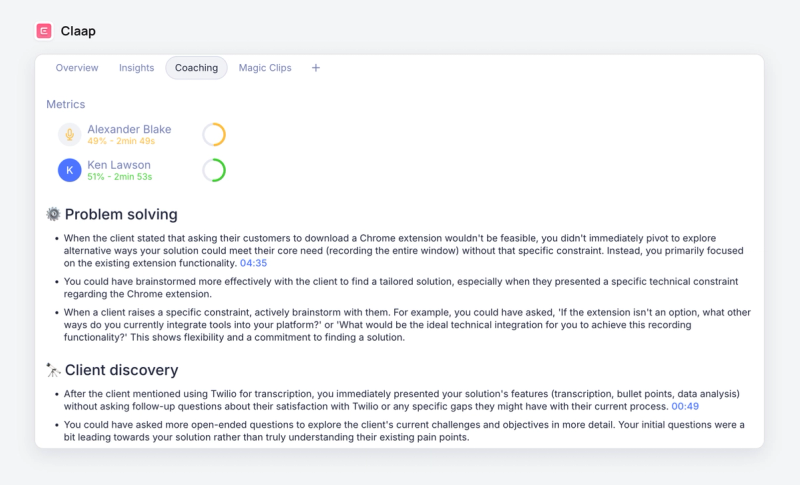Click the Metrics section label

[66, 105]
